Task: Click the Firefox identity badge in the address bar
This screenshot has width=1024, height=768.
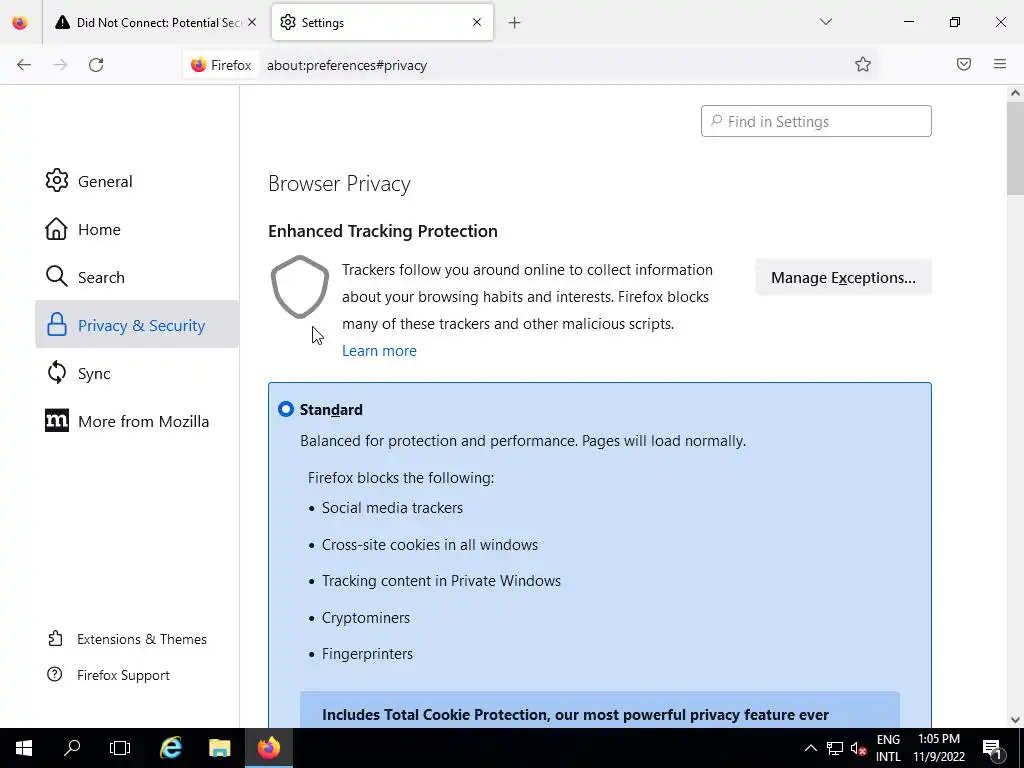Action: tap(221, 65)
